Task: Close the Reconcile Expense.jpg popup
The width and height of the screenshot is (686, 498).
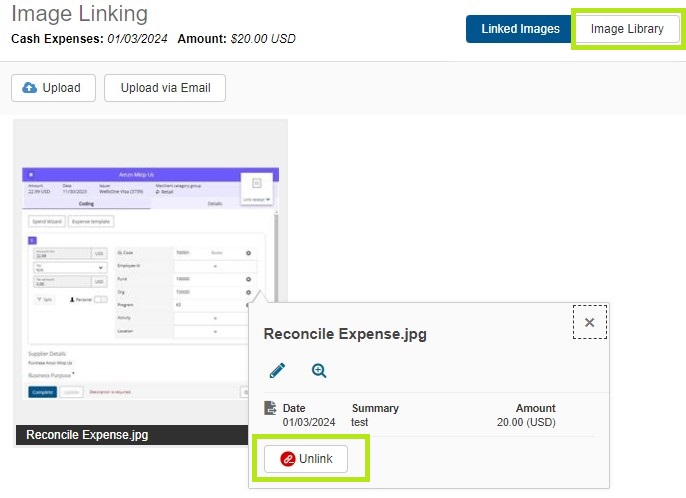Action: pos(589,322)
